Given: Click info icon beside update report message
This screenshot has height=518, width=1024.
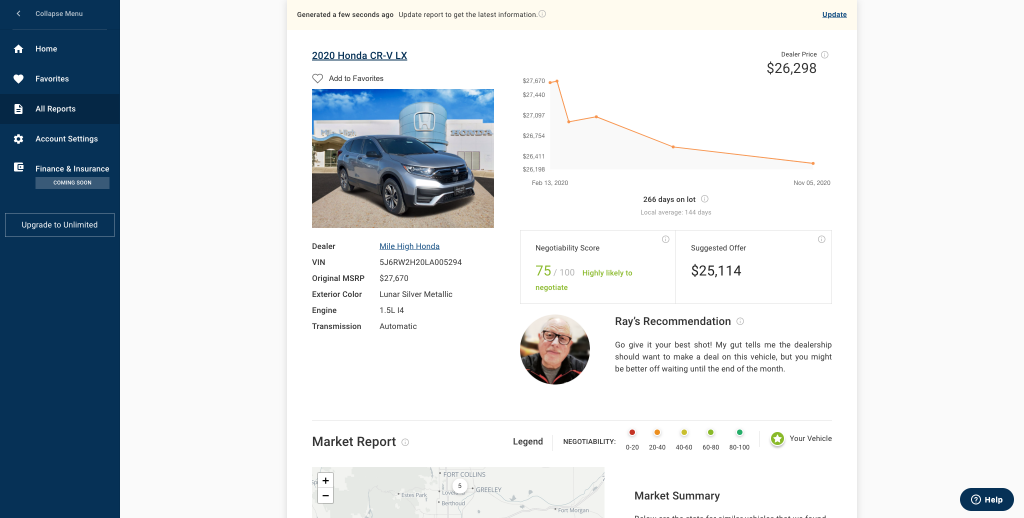Looking at the screenshot, I should tap(542, 14).
